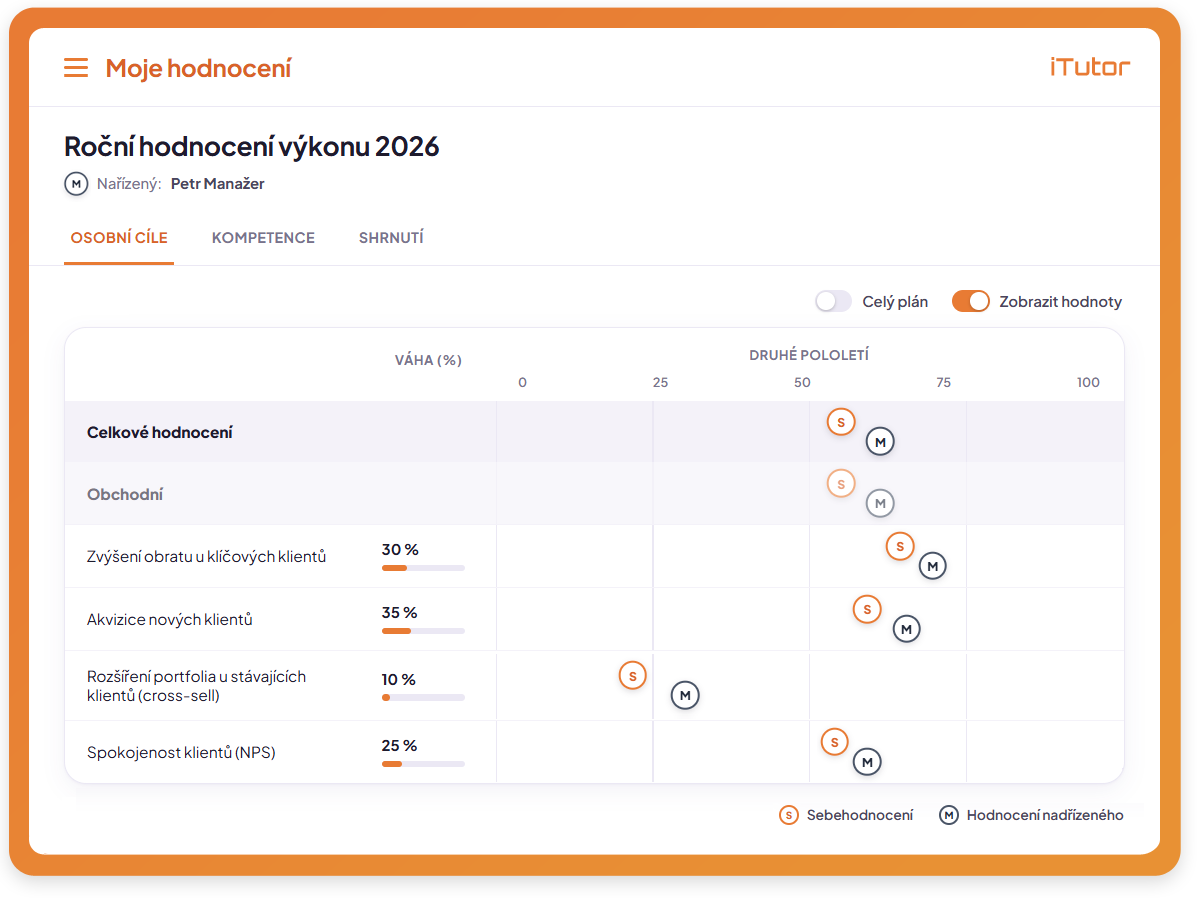Click S marker for Spokojenost klientů (NPS)

[x=834, y=742]
